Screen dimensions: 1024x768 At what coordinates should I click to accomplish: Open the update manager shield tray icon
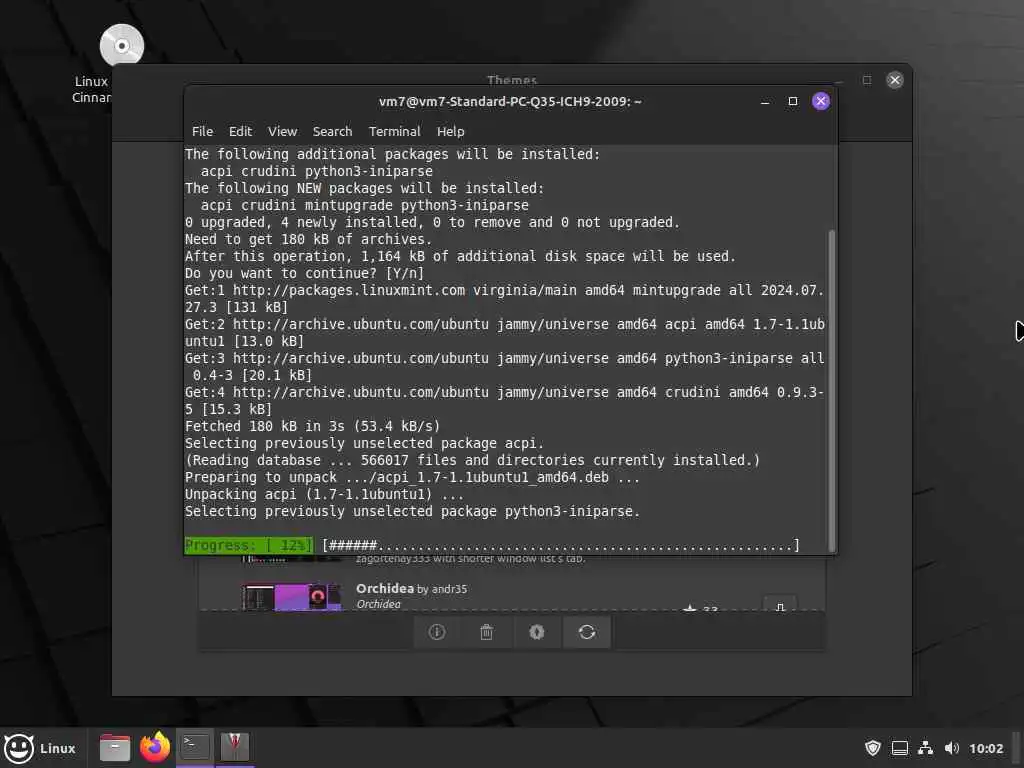872,748
